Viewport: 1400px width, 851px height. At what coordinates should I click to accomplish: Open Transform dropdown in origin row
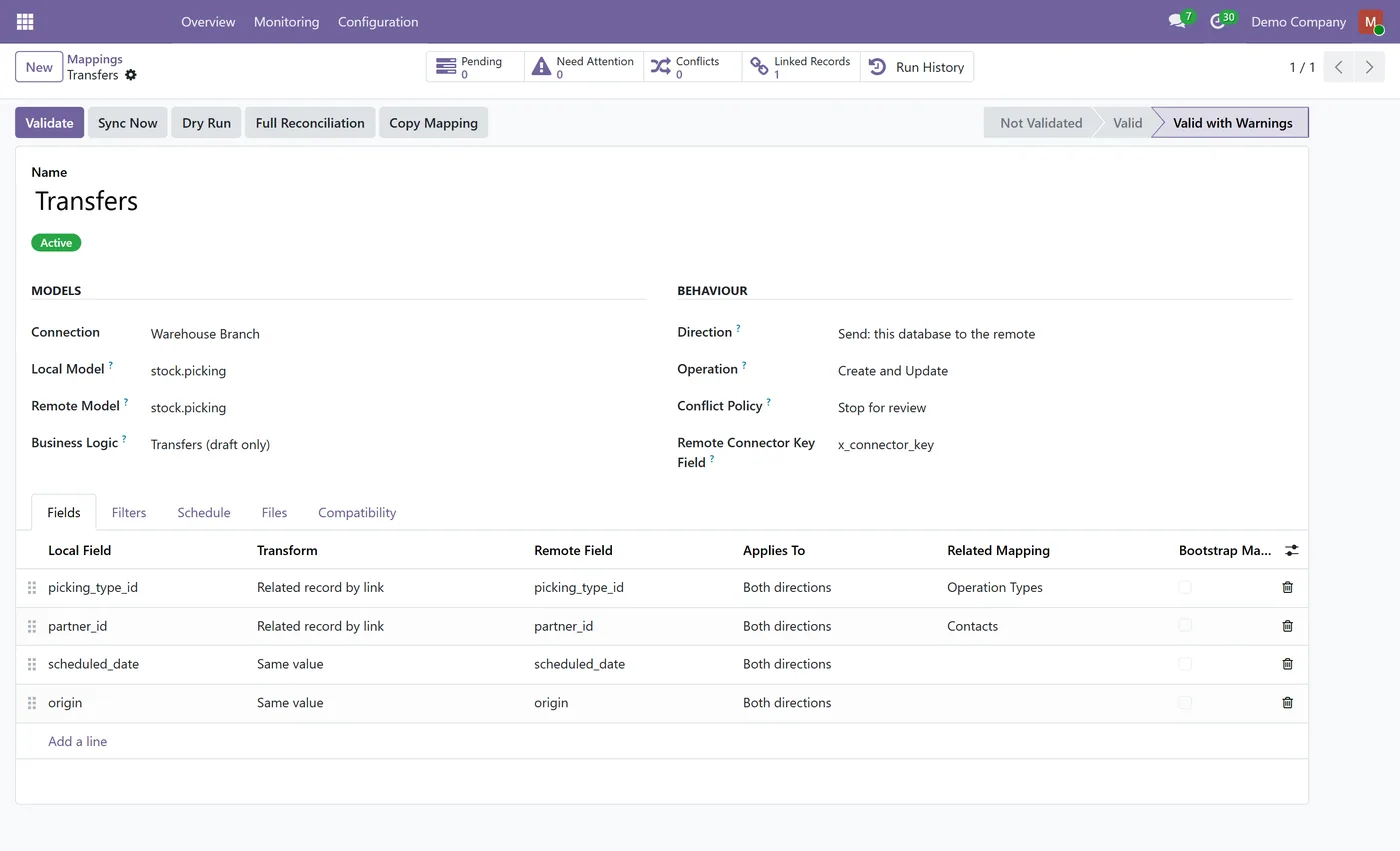pos(387,703)
